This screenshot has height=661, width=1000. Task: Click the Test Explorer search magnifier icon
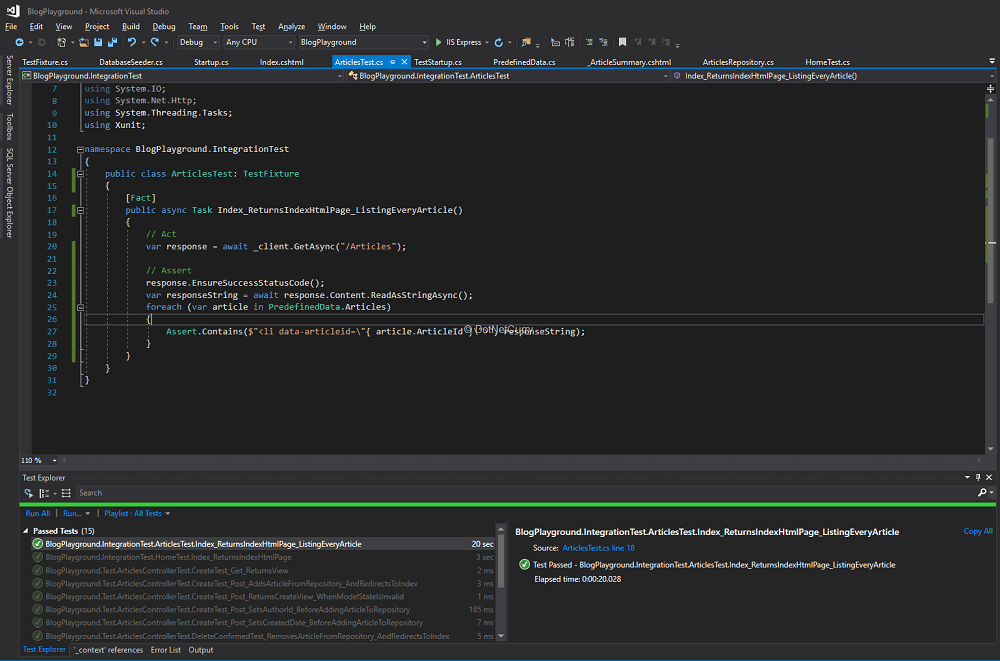[982, 493]
